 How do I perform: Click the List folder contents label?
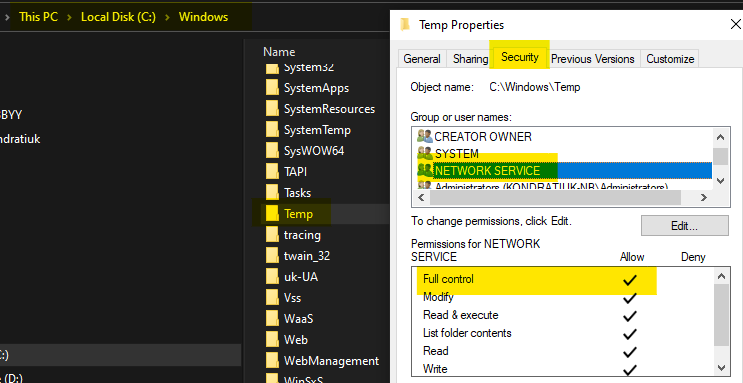click(467, 333)
